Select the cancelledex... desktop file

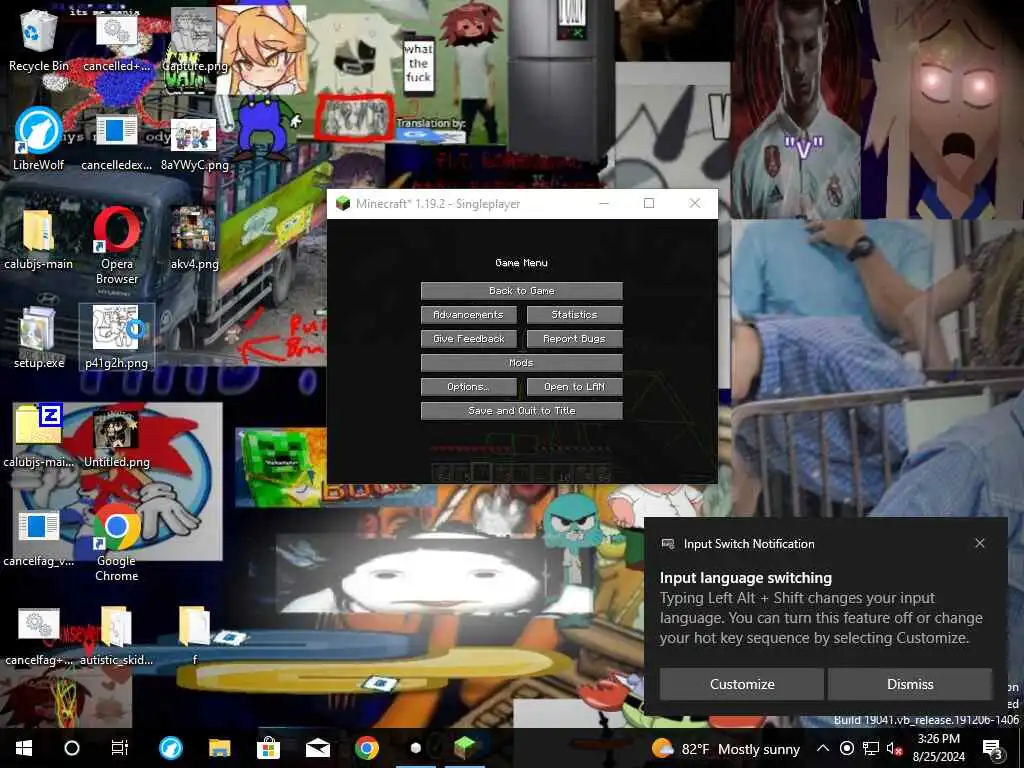point(116,143)
